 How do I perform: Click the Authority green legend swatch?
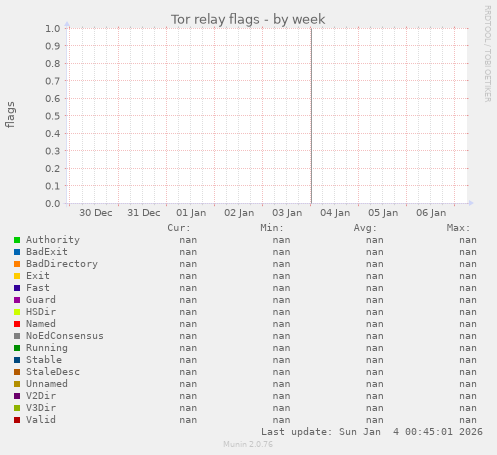(17, 240)
